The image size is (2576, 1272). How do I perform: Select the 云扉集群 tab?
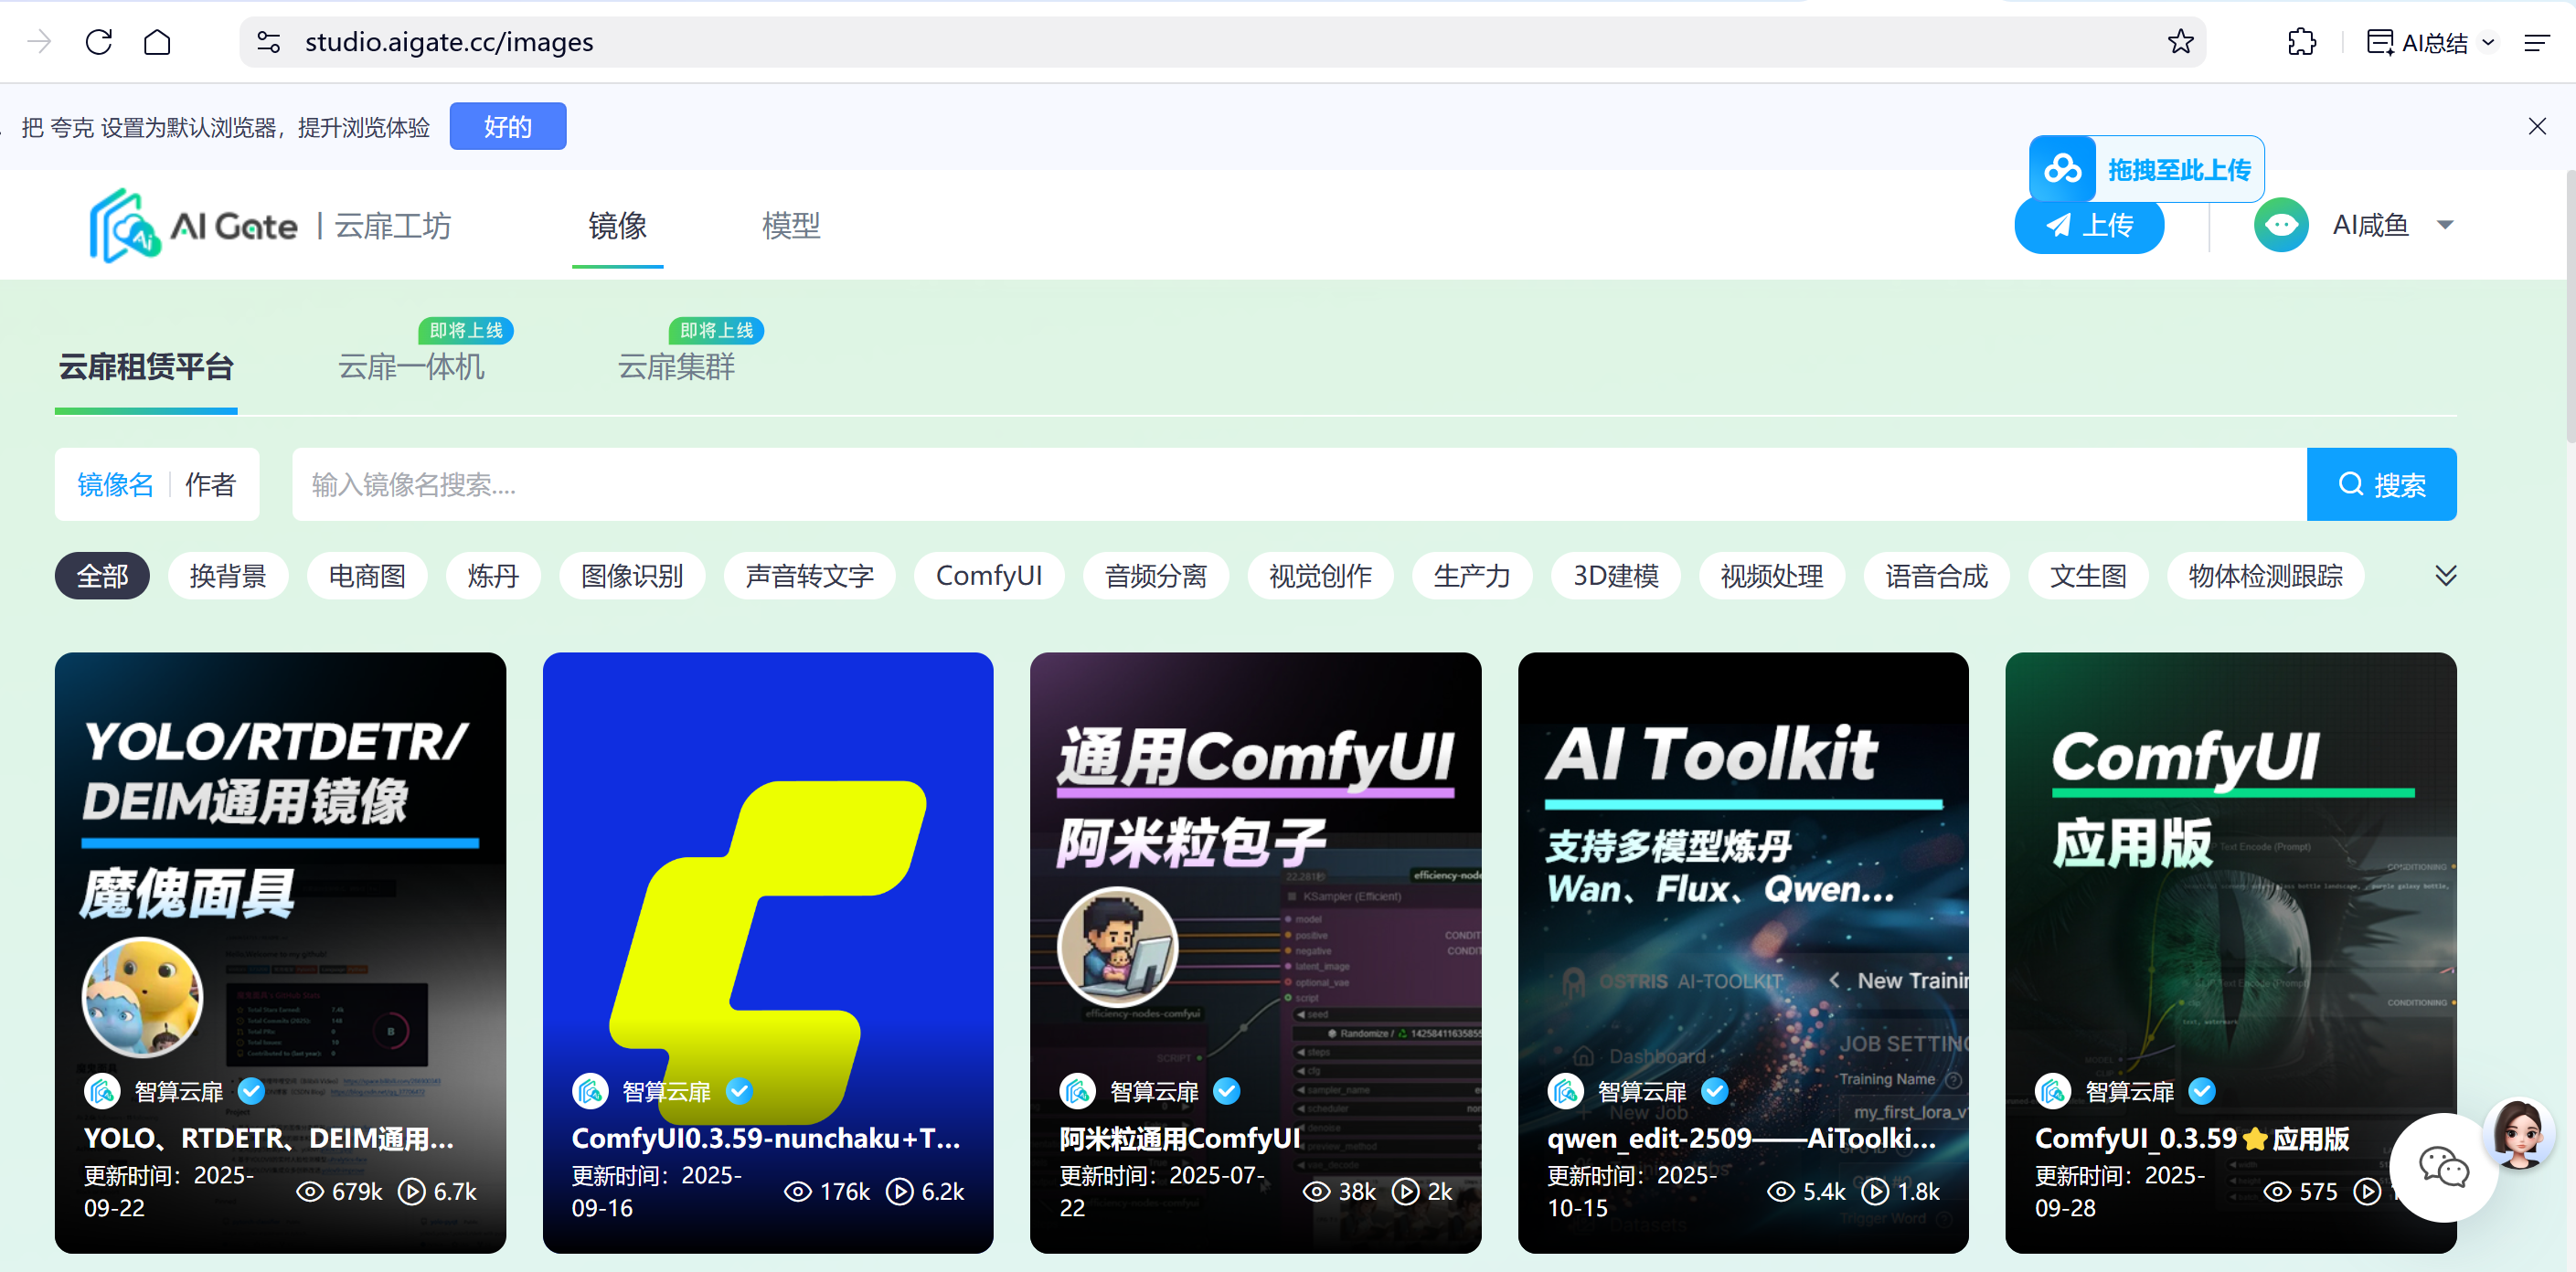[x=677, y=367]
